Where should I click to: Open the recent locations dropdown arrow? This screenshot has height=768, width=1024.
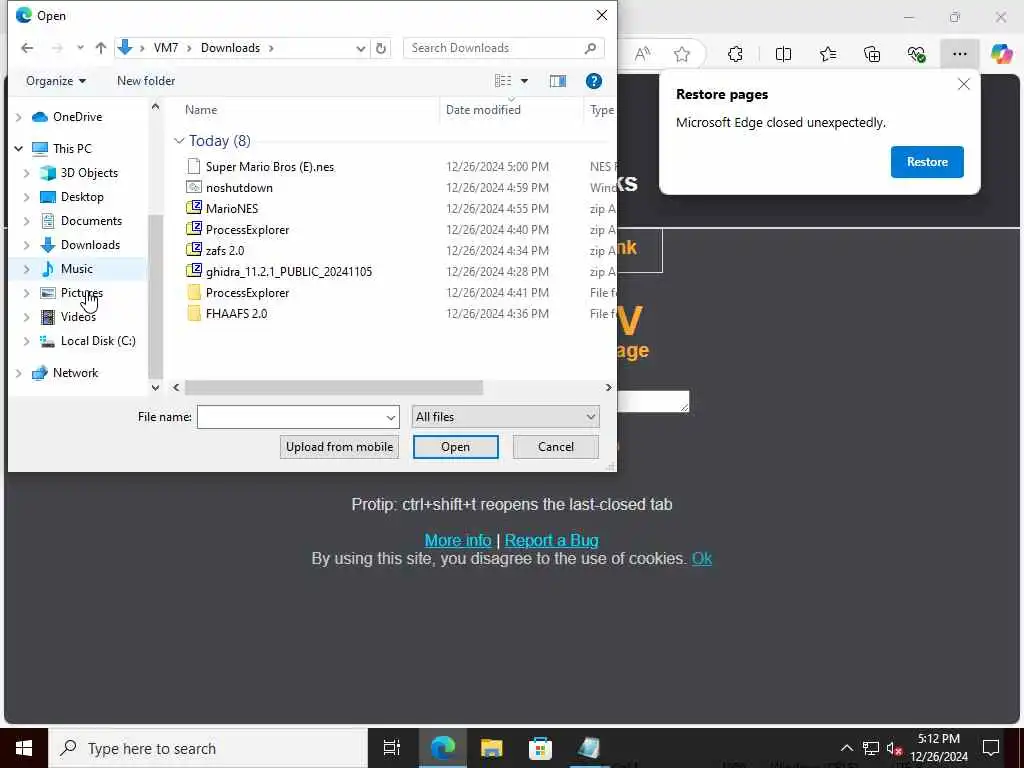[x=80, y=48]
